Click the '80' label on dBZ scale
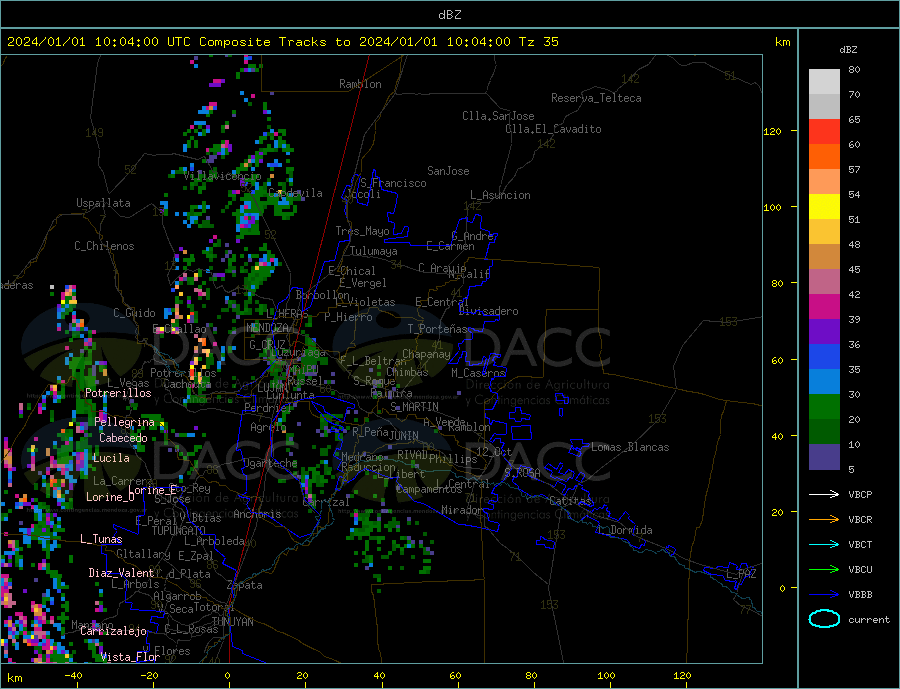The image size is (900, 689). [x=854, y=69]
